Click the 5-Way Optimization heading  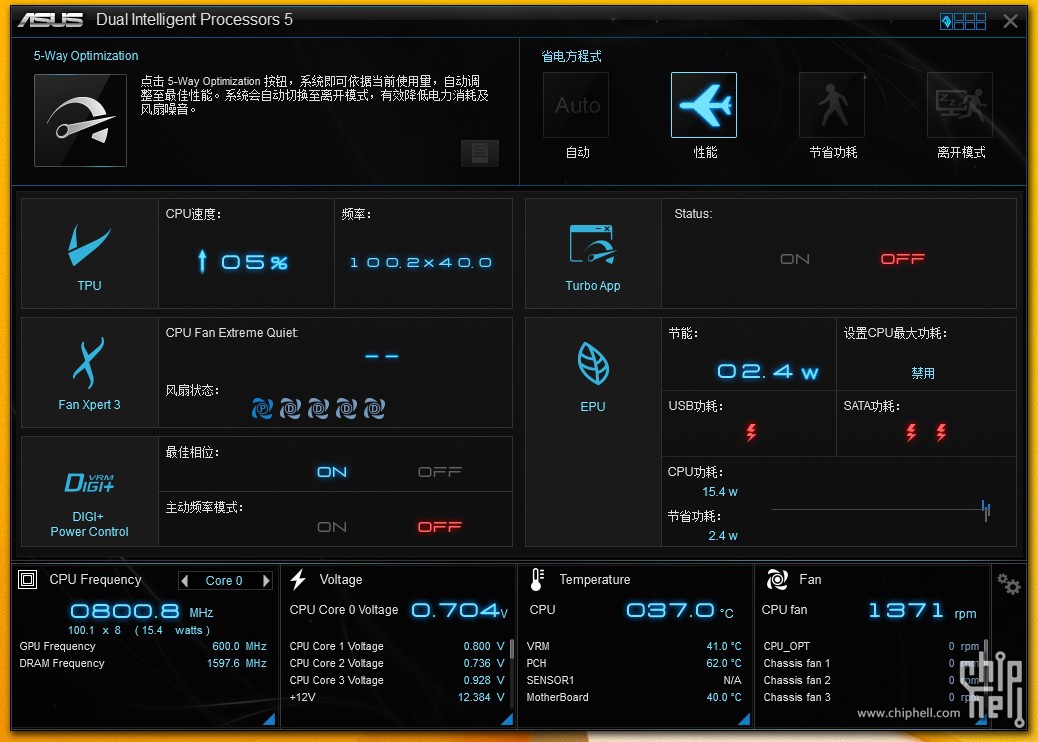pyautogui.click(x=86, y=56)
